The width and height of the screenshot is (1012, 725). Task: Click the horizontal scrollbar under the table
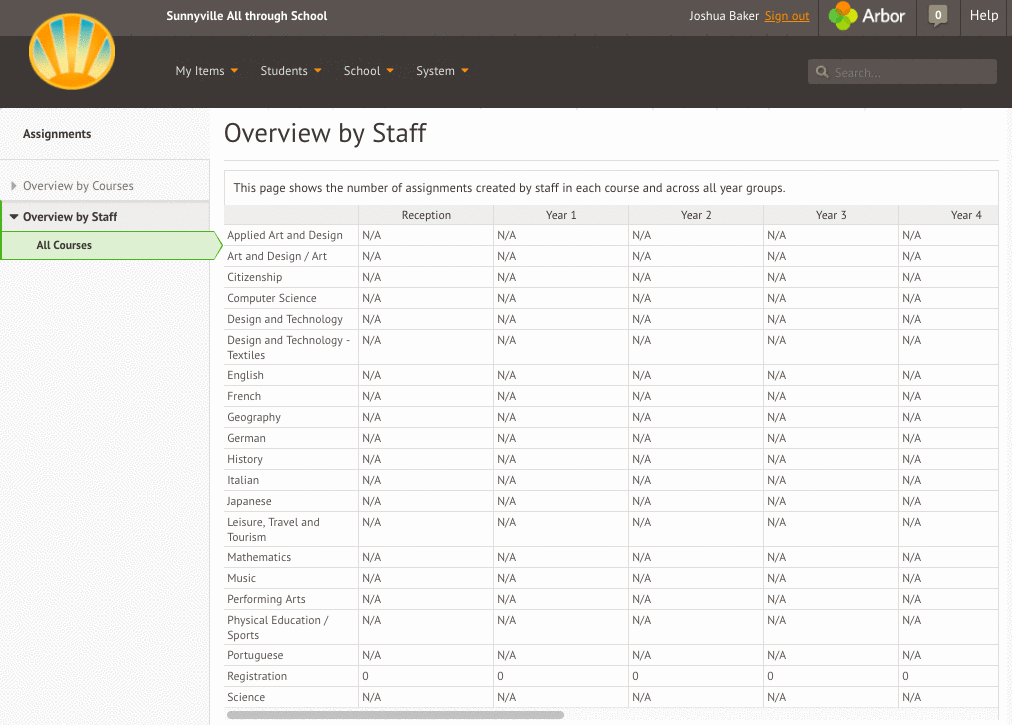[x=396, y=715]
